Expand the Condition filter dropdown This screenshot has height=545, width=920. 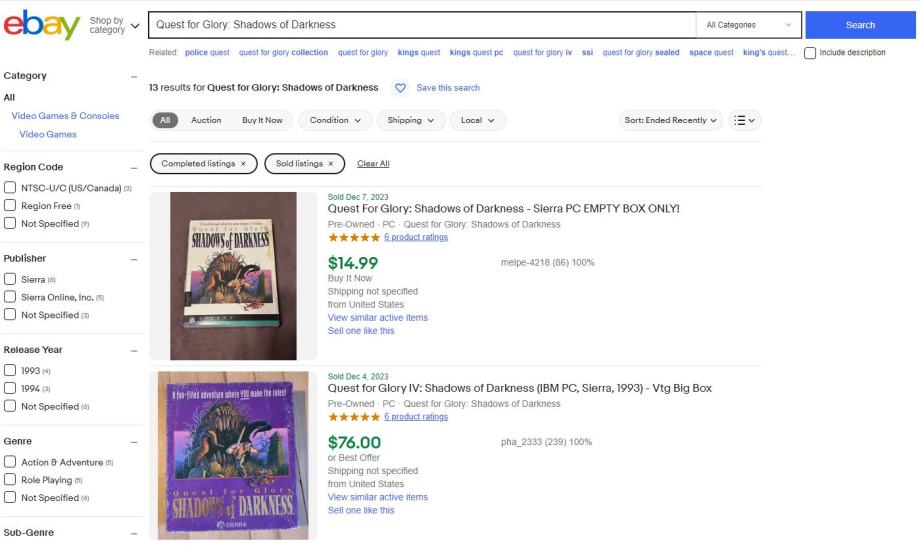tap(334, 120)
